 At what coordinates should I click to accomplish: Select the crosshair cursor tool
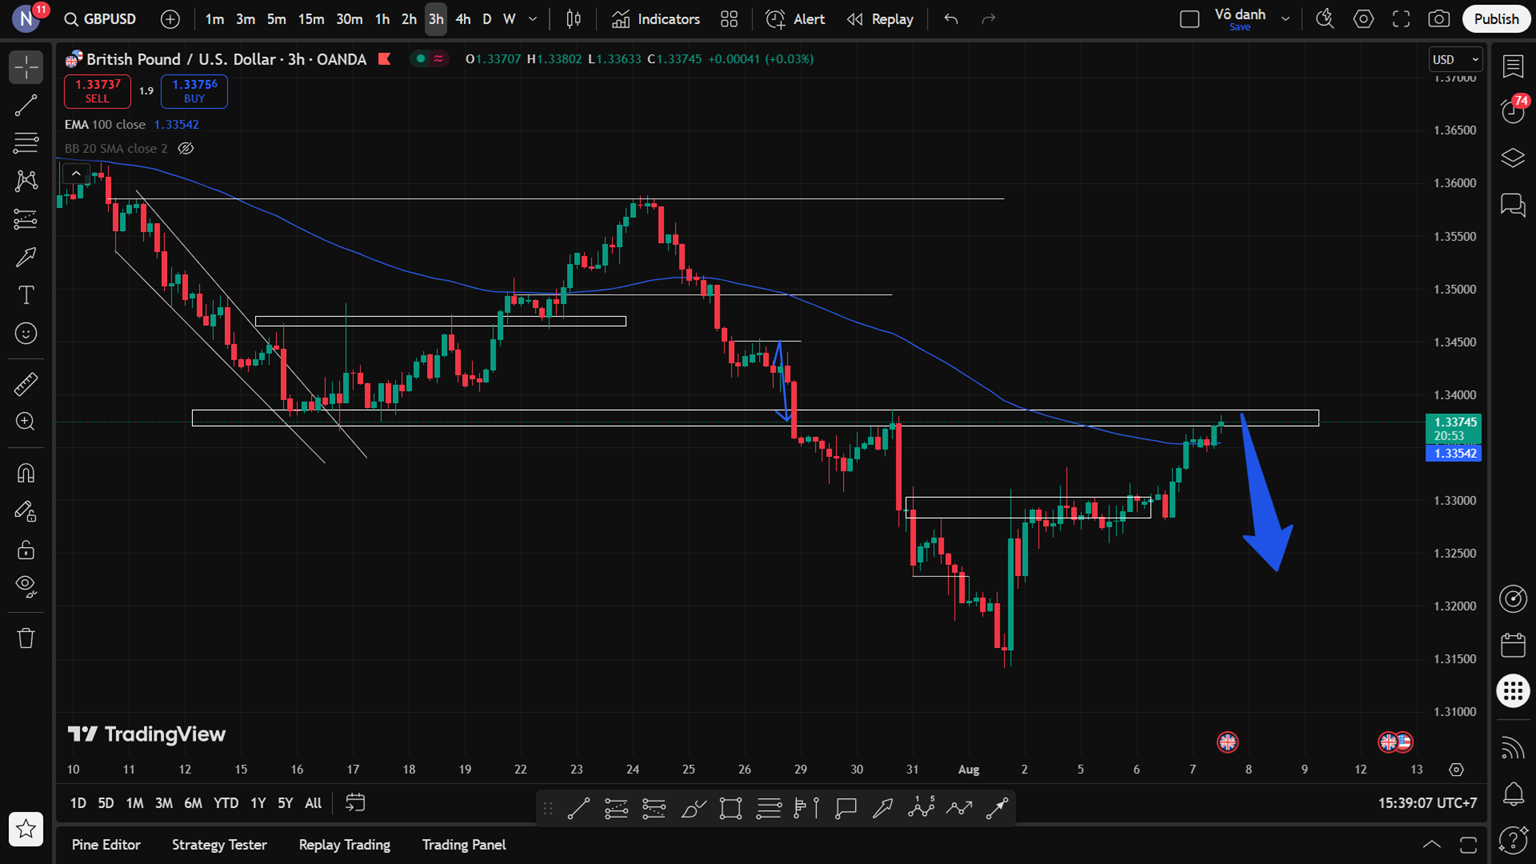(x=26, y=67)
